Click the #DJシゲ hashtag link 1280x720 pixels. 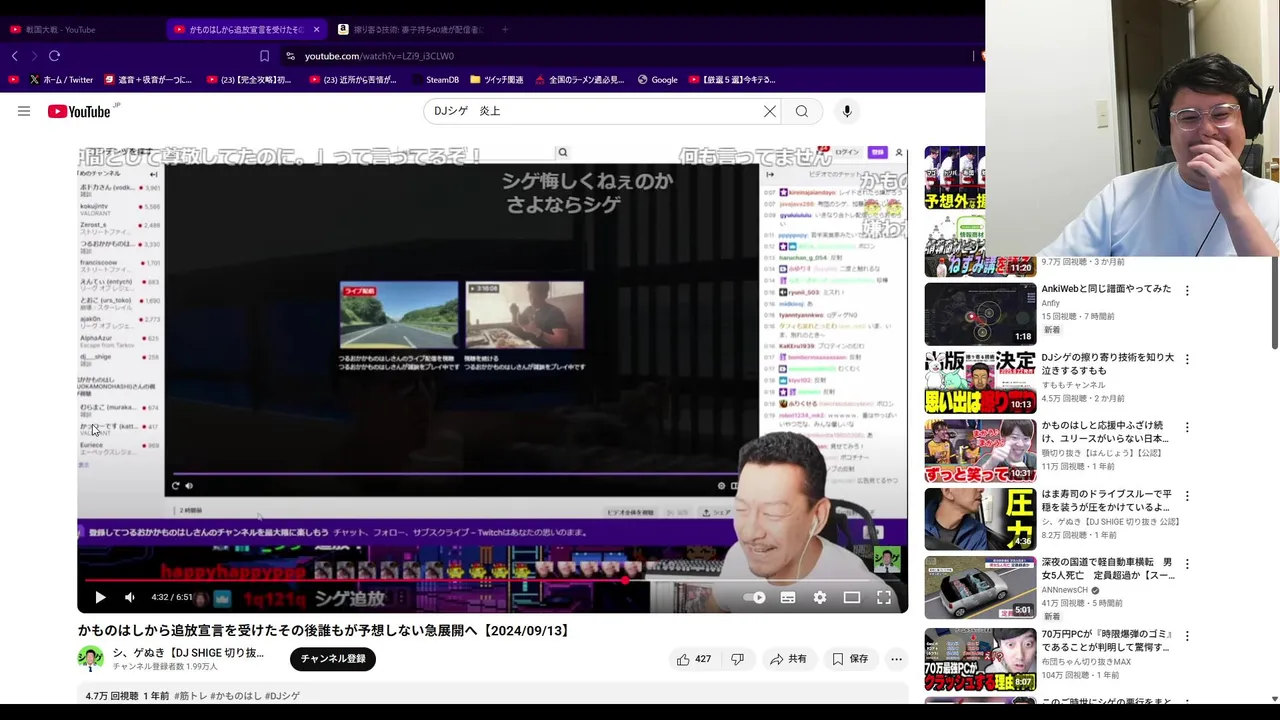[282, 696]
